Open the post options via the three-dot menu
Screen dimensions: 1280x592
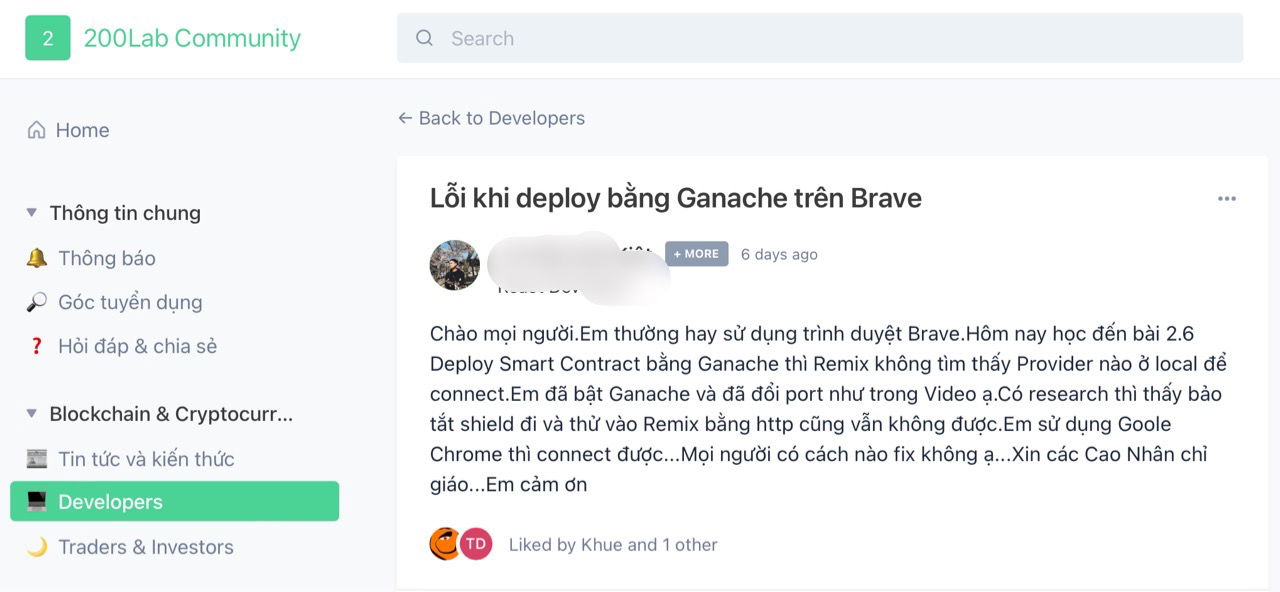[x=1228, y=198]
